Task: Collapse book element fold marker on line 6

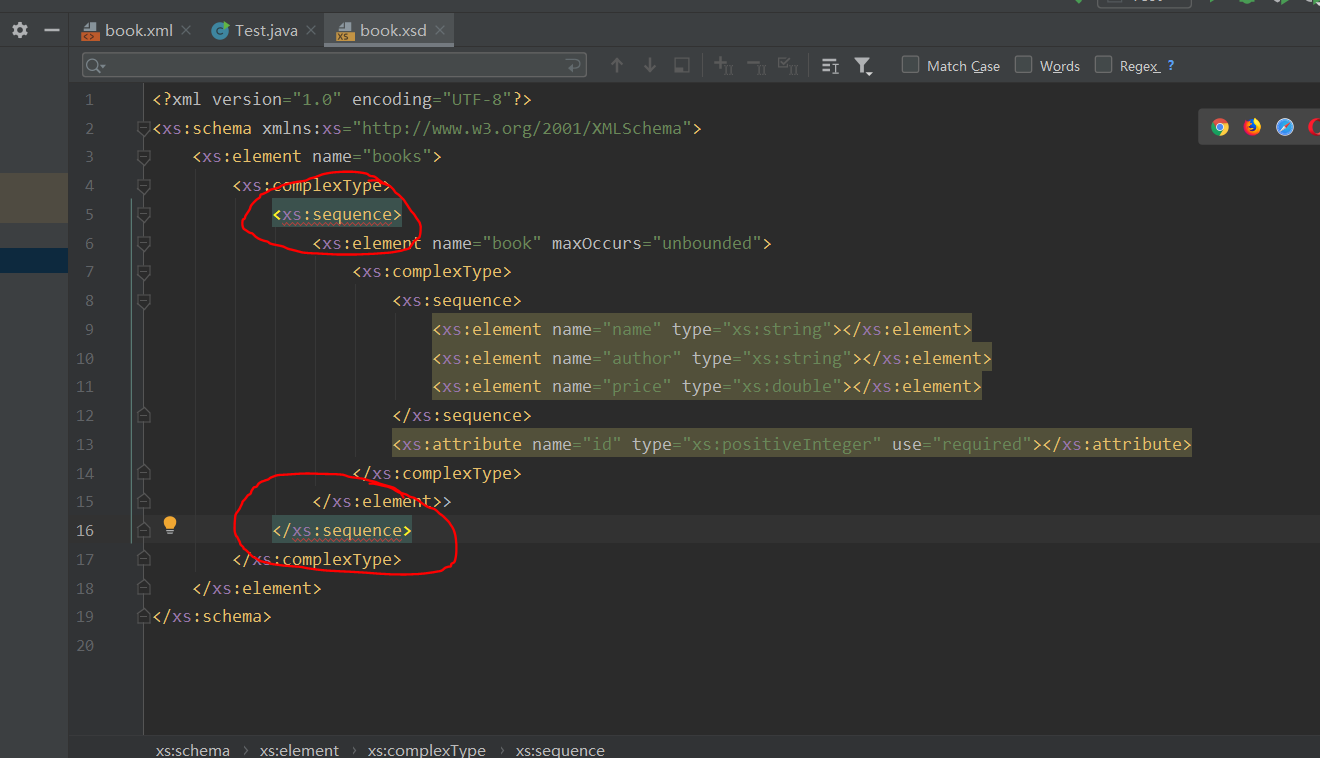Action: coord(143,243)
